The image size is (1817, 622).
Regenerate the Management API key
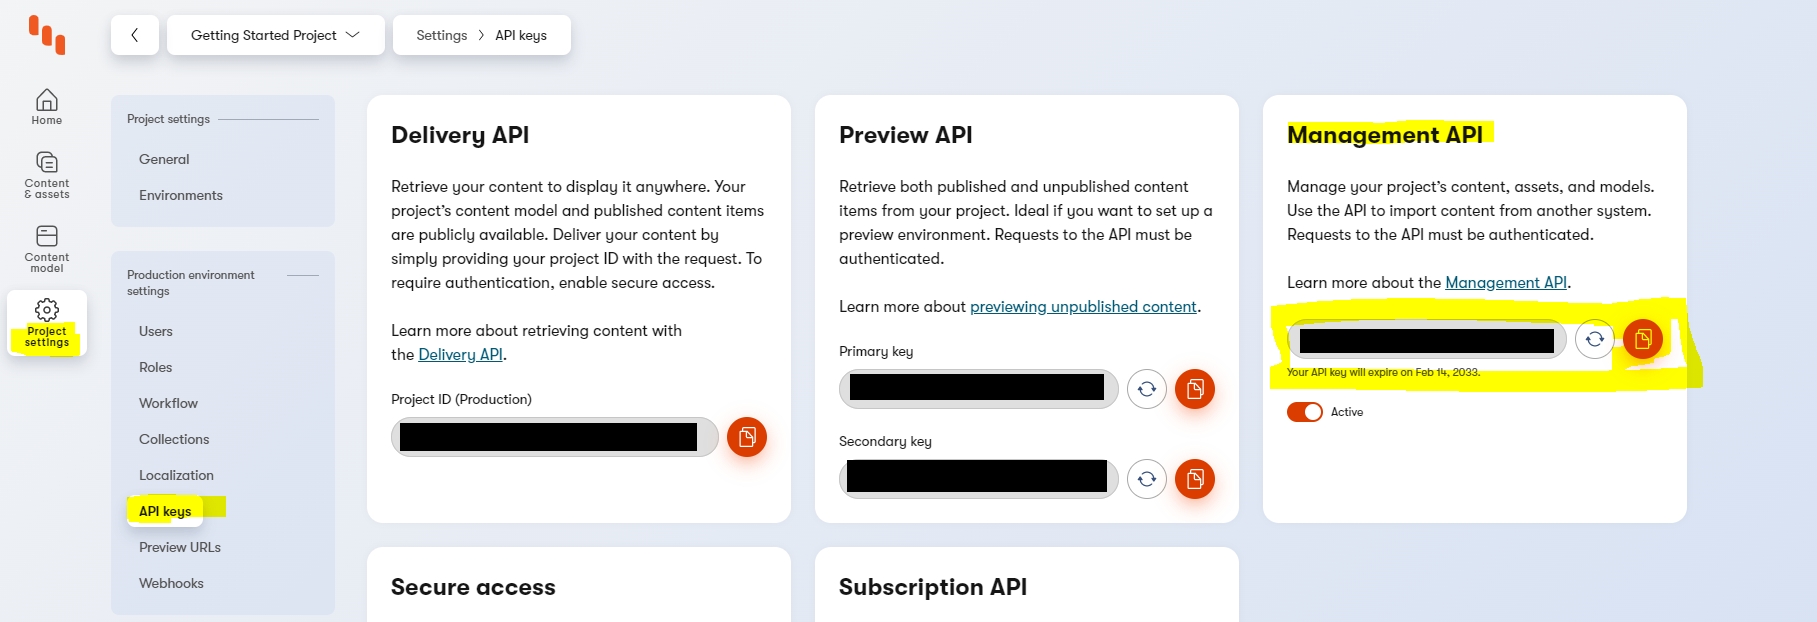(1594, 339)
